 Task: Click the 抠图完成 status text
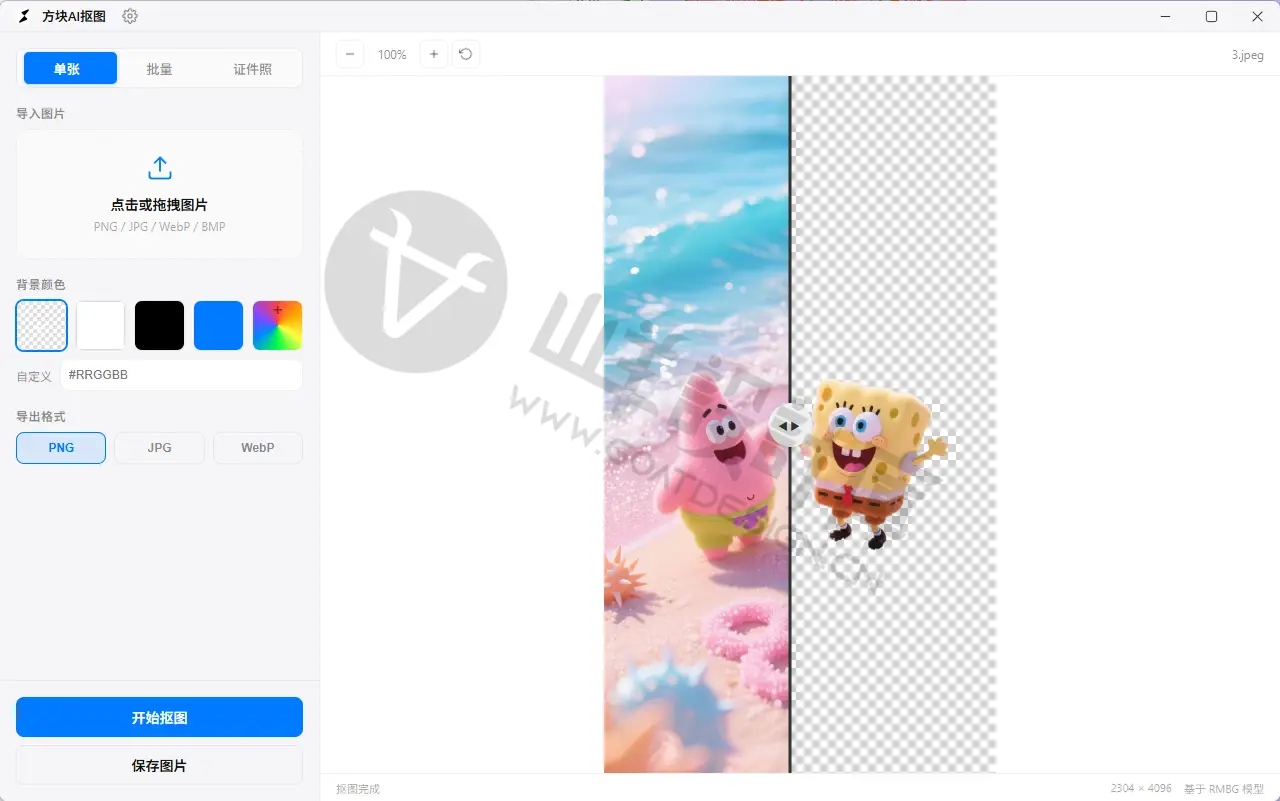[358, 789]
